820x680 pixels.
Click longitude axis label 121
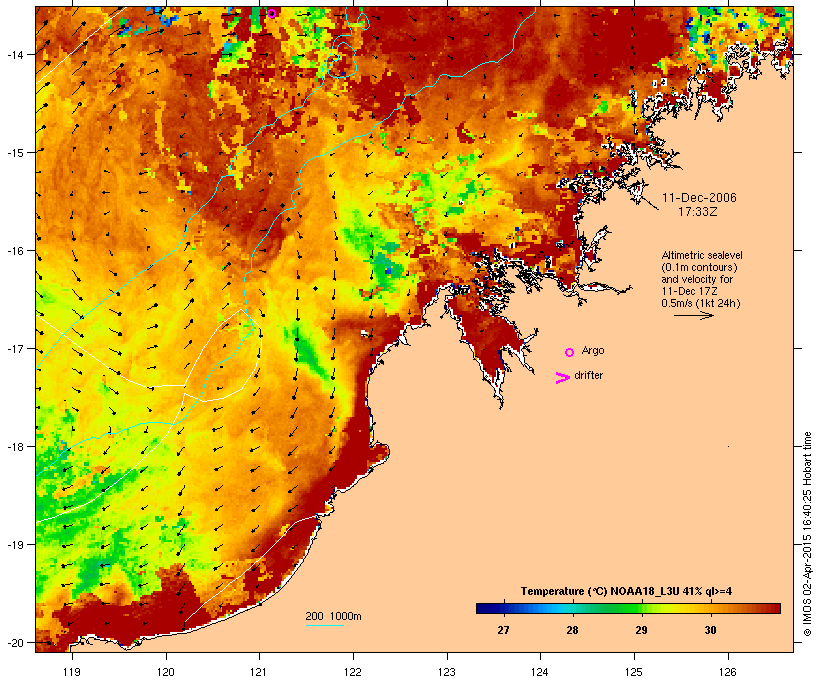coord(259,672)
